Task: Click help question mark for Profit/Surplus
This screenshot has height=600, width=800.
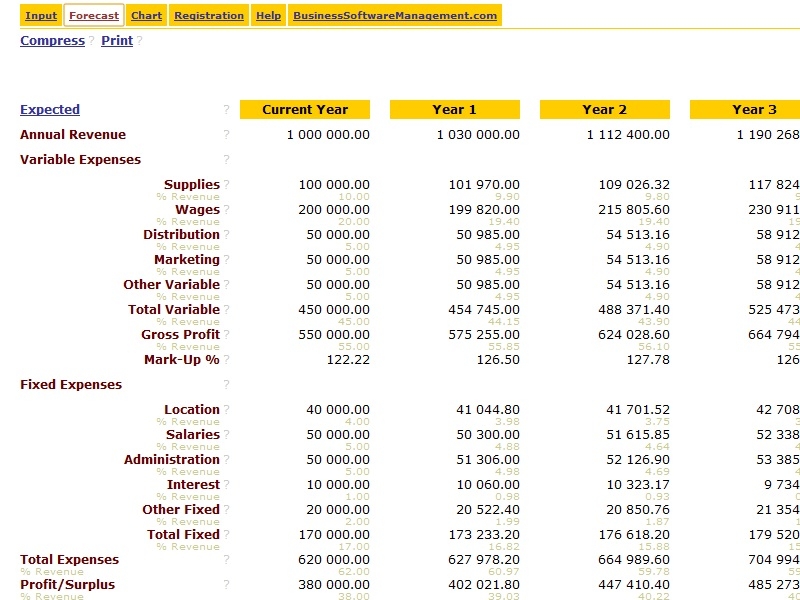Action: 226,585
